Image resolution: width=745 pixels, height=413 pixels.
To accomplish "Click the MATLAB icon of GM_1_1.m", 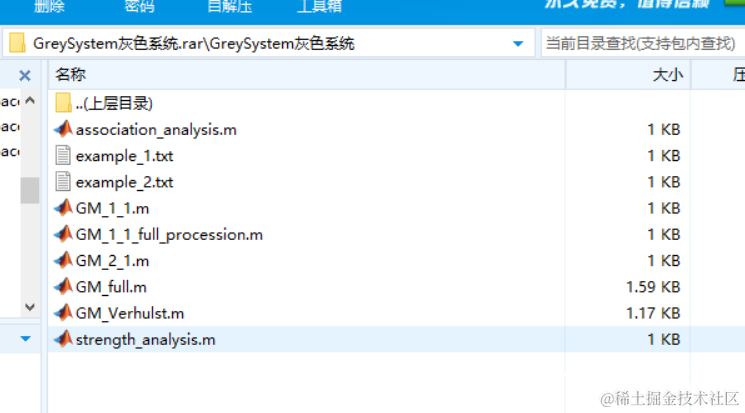I will 63,208.
